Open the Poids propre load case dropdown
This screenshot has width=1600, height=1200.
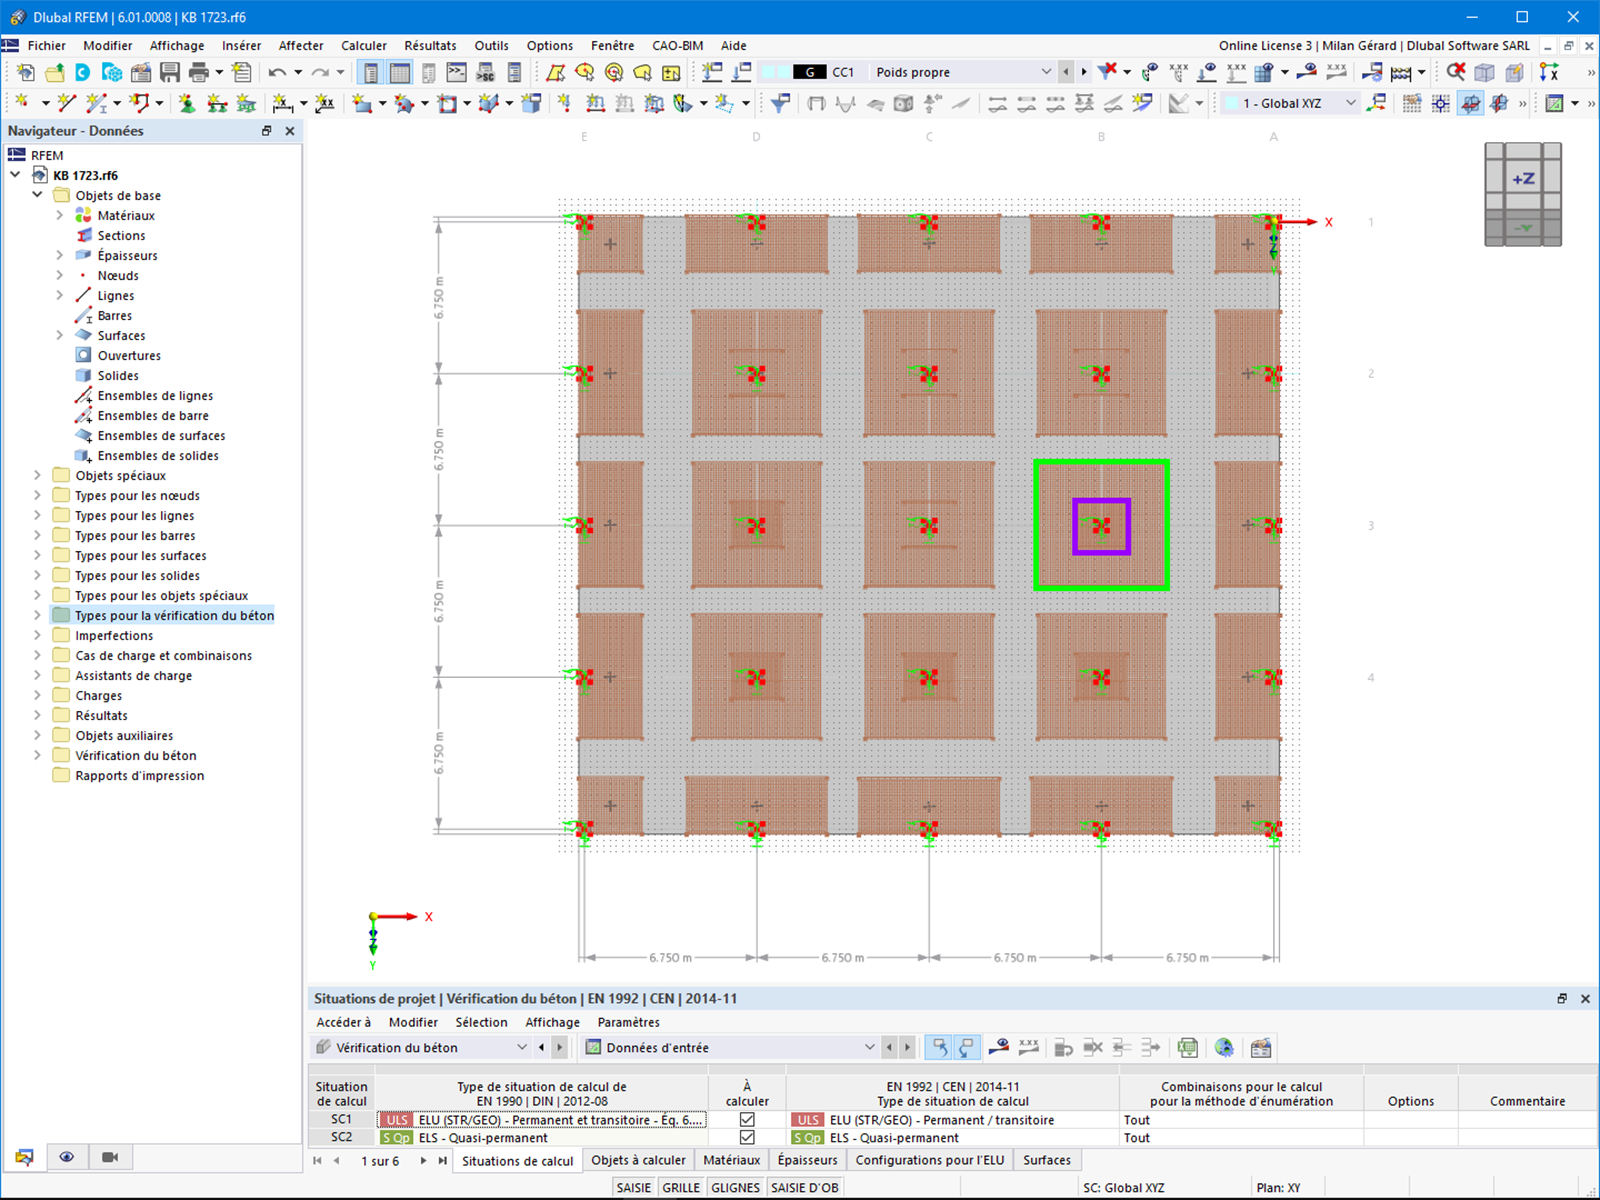tap(1046, 72)
